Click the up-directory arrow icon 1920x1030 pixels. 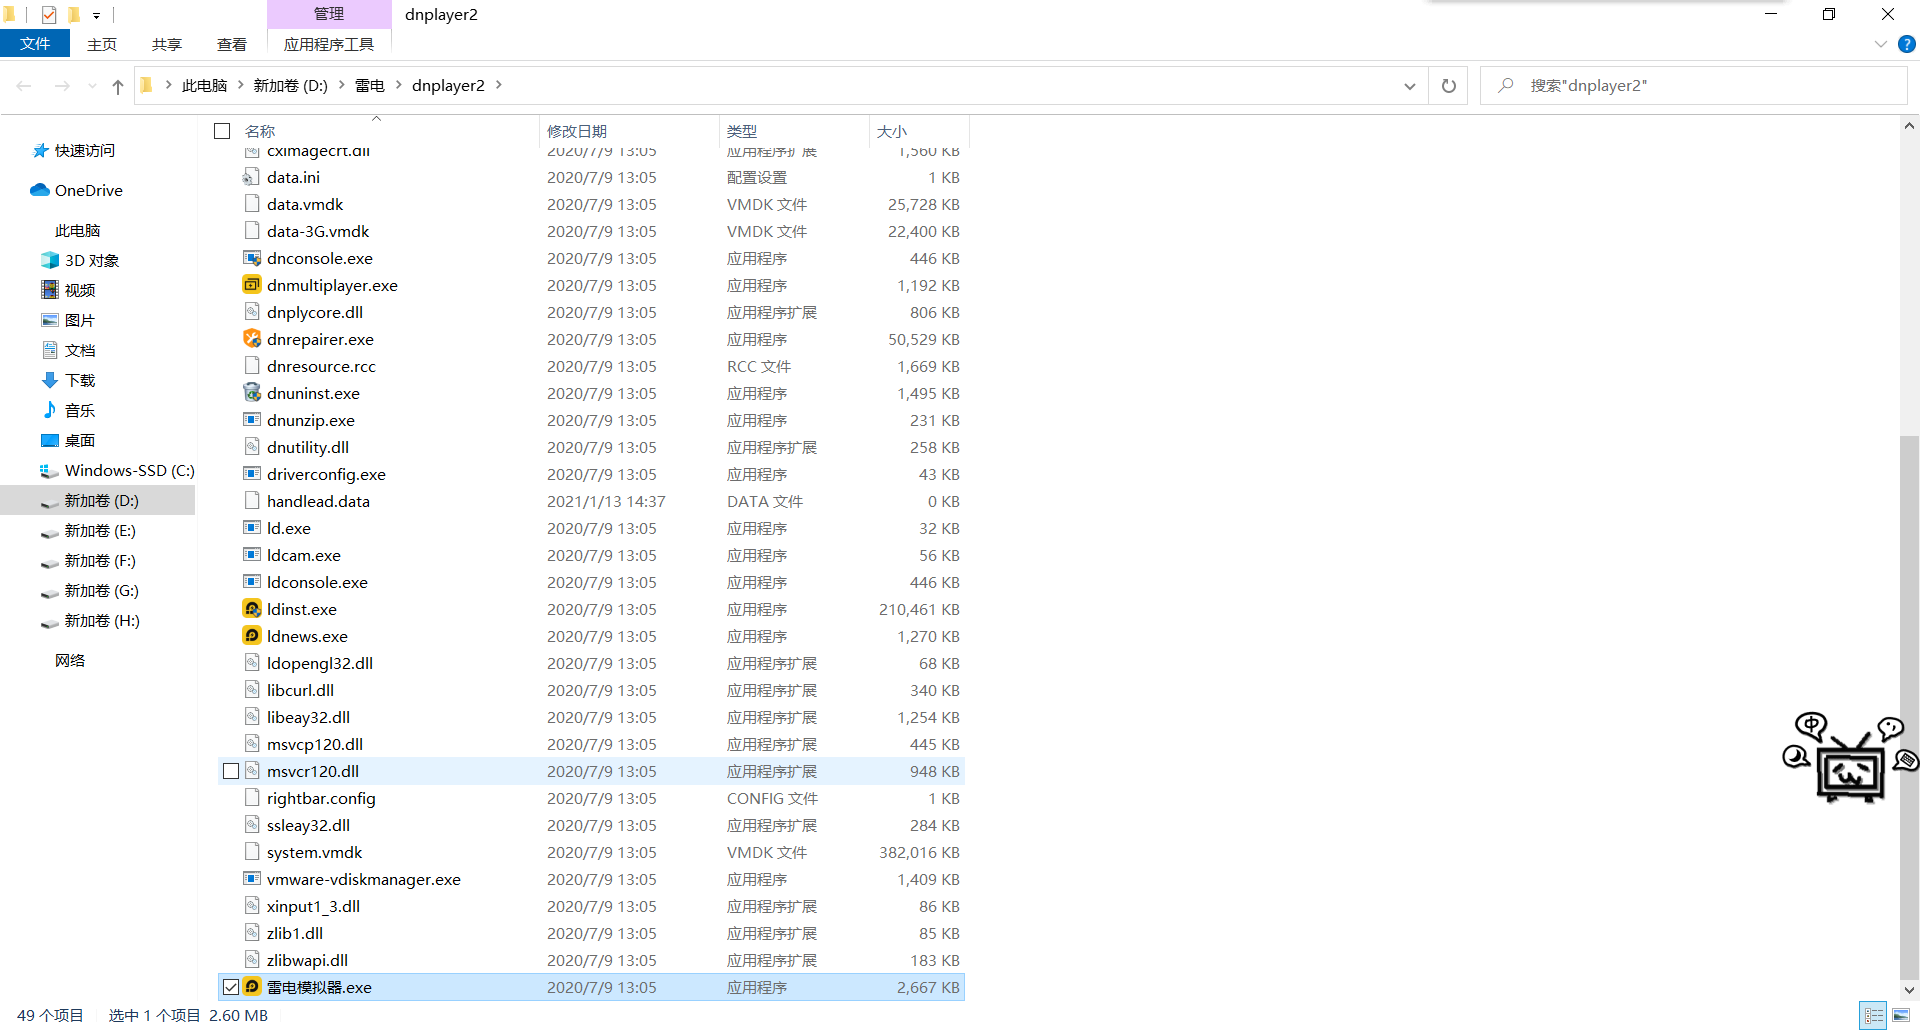click(x=118, y=87)
